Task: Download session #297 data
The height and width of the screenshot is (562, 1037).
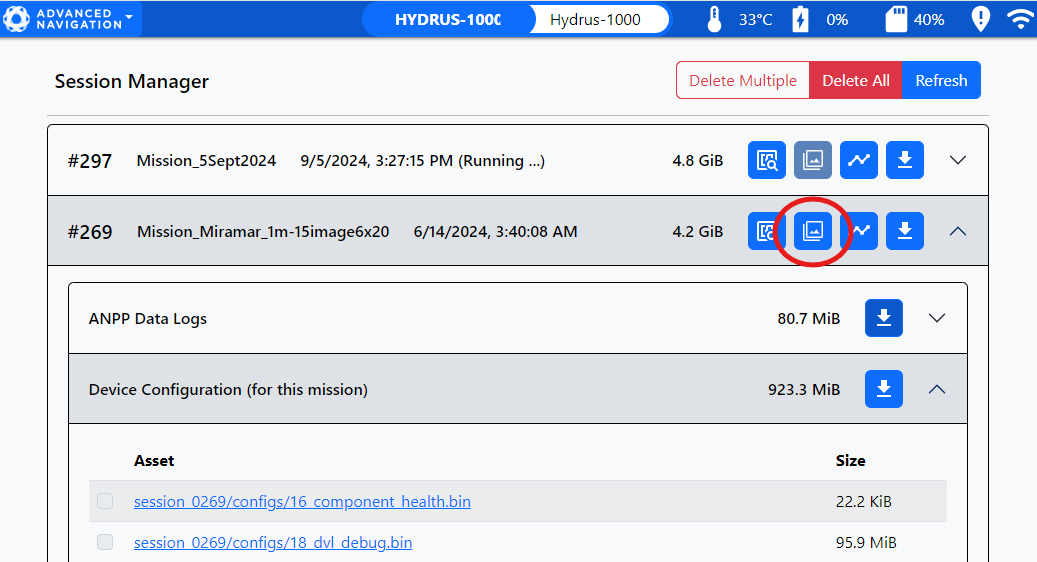Action: 904,160
